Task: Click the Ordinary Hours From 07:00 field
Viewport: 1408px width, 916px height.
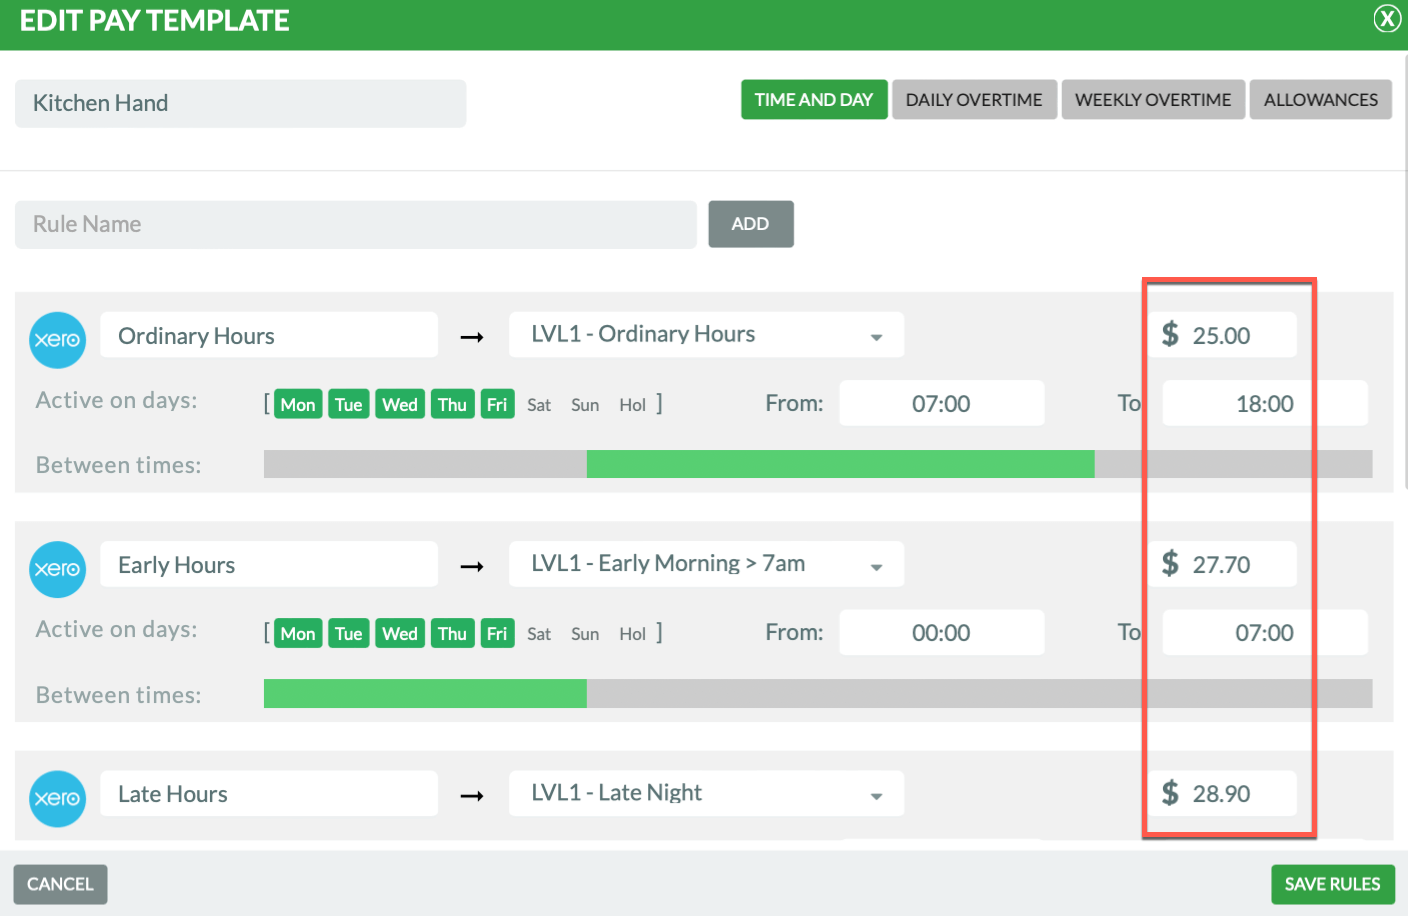Action: pos(942,403)
